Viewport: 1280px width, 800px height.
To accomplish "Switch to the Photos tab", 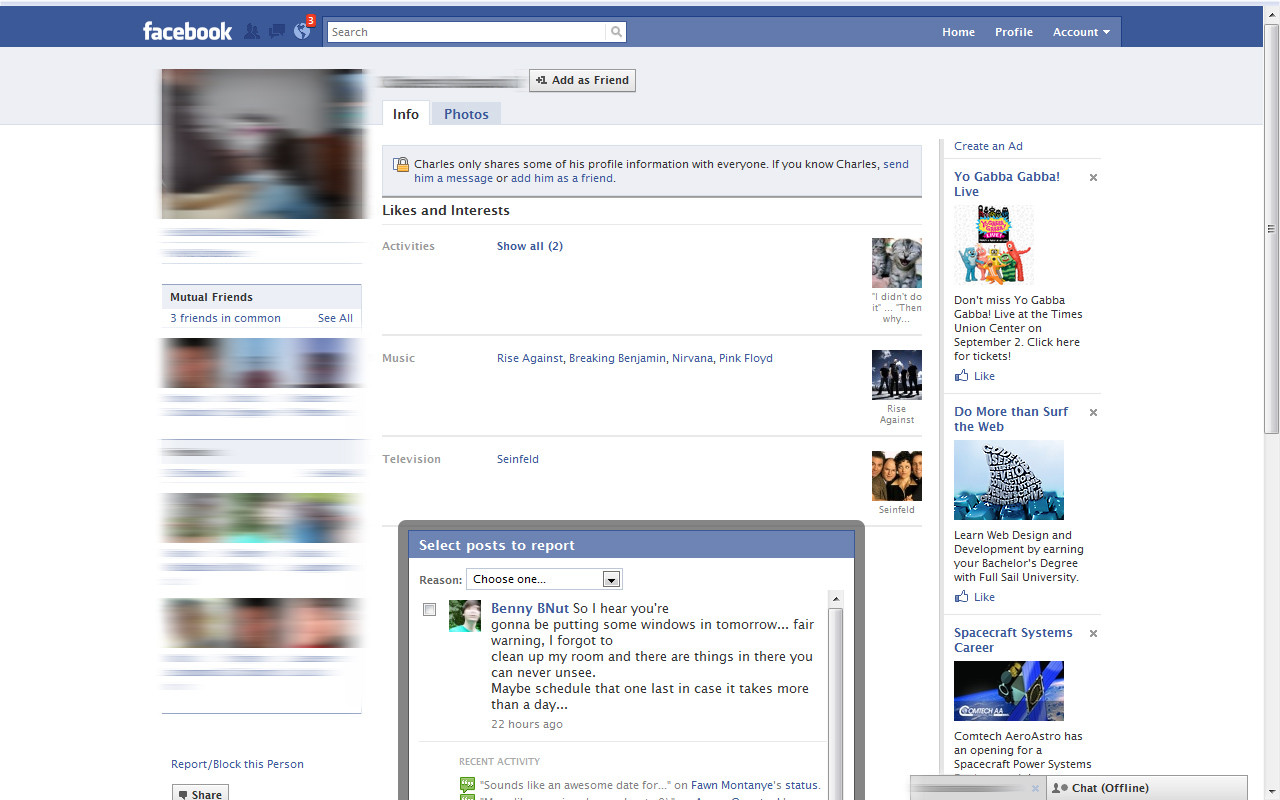I will click(466, 114).
